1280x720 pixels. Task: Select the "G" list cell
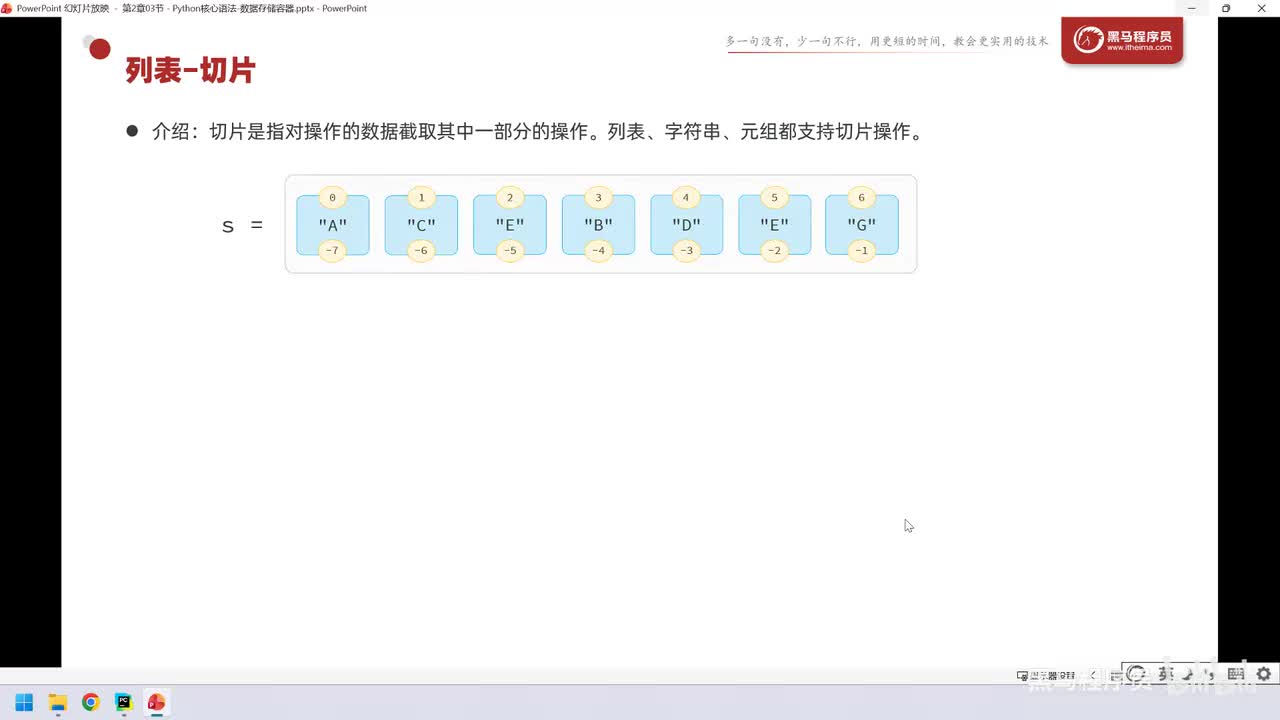coord(862,225)
